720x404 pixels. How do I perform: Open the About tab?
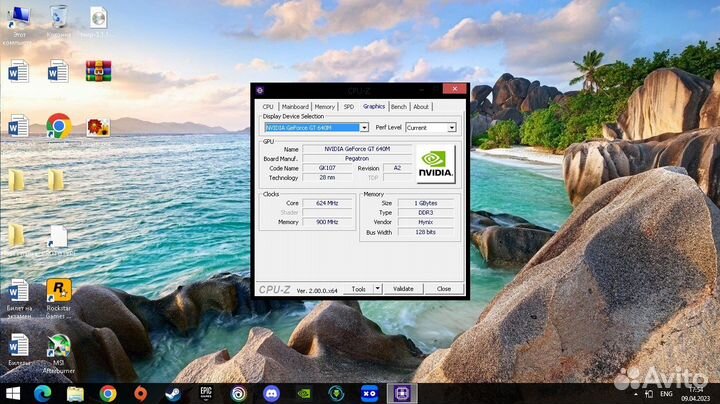tap(421, 107)
